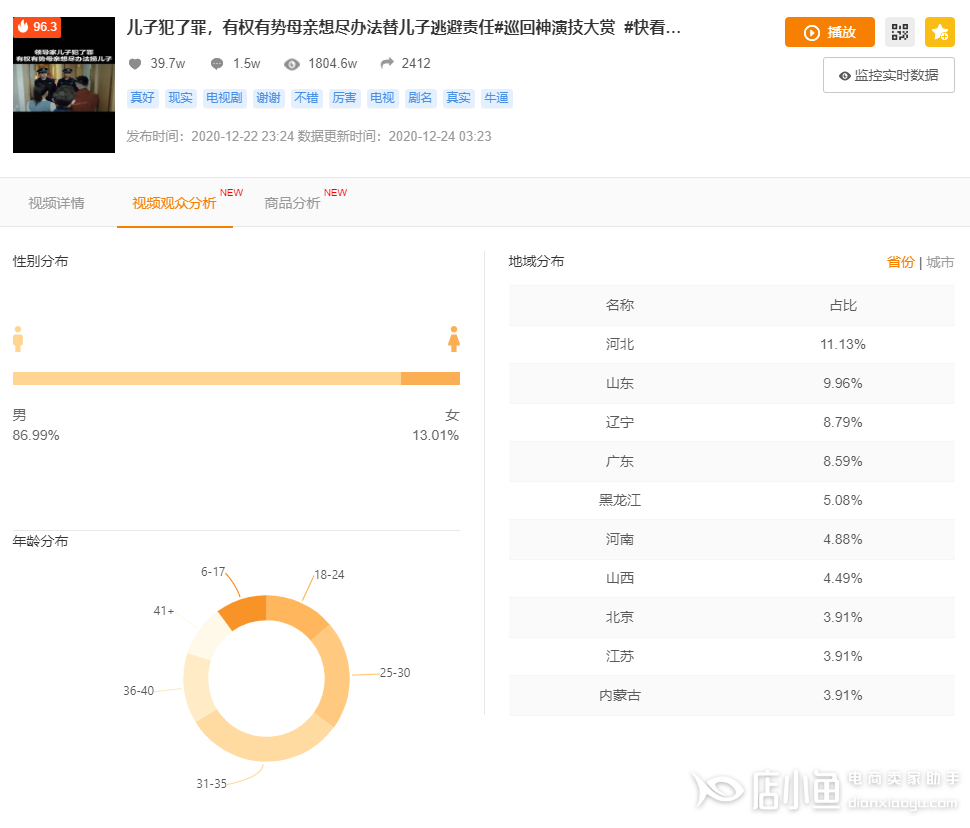The image size is (970, 828).
Task: Click the QR code icon
Action: point(899,32)
